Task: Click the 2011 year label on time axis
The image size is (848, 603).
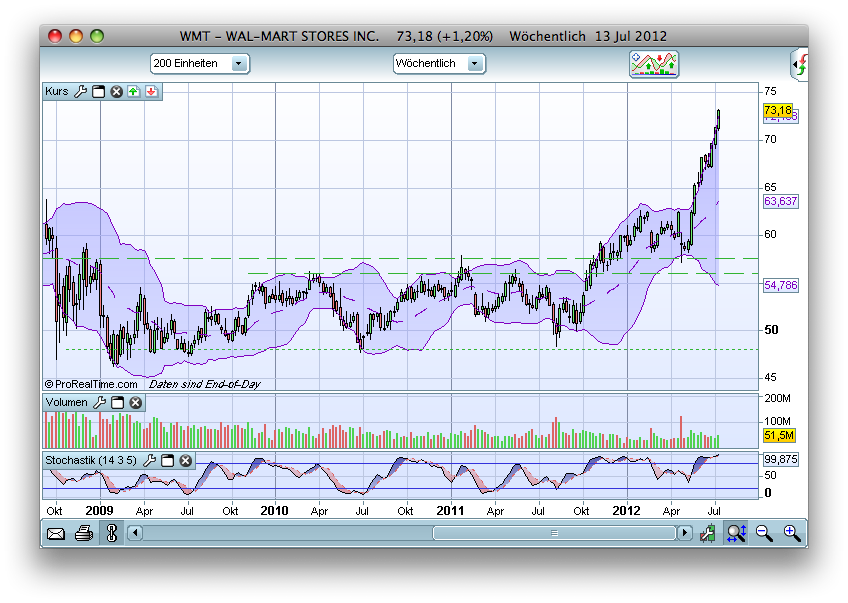Action: click(450, 511)
